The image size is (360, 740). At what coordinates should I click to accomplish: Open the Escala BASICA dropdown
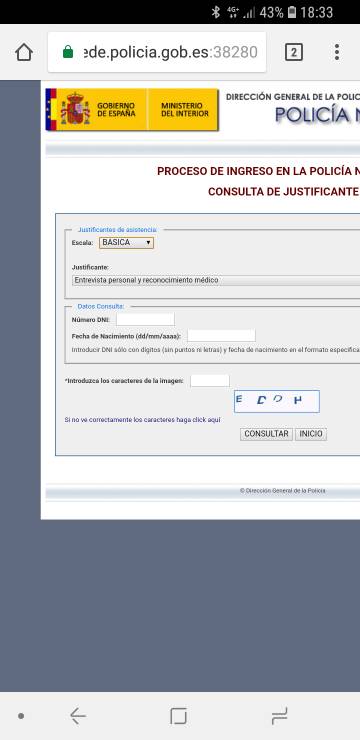pyautogui.click(x=126, y=243)
